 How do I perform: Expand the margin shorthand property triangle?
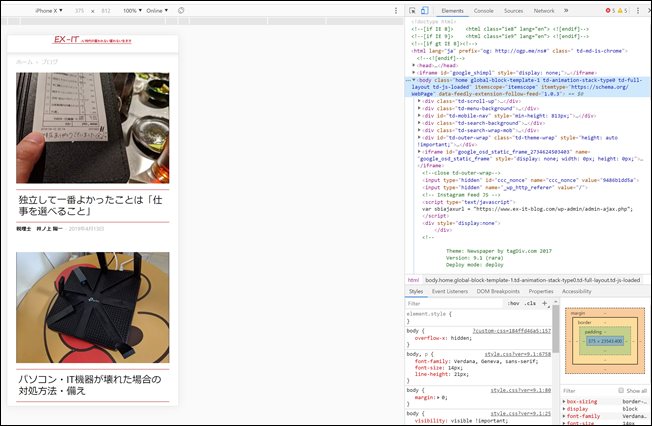(439, 397)
